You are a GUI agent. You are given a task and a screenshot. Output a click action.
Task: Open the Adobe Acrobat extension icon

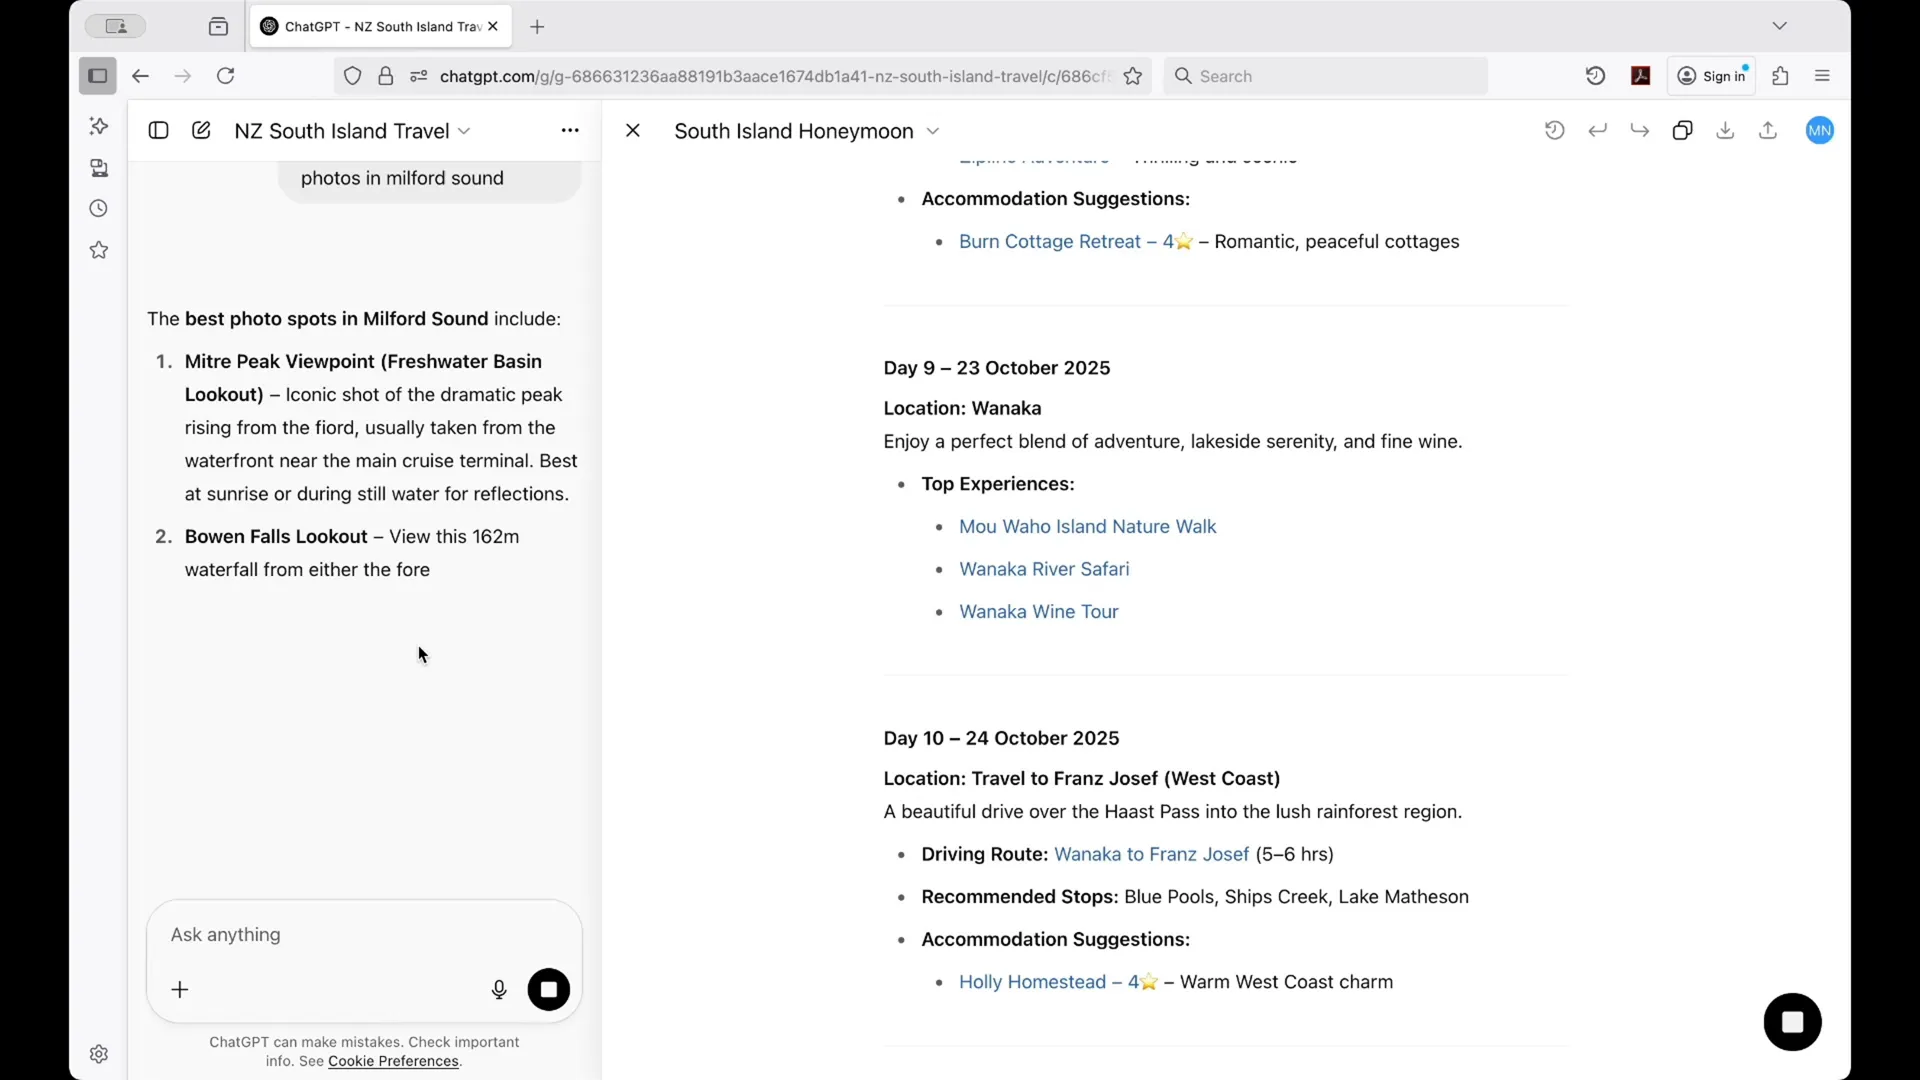coord(1641,76)
